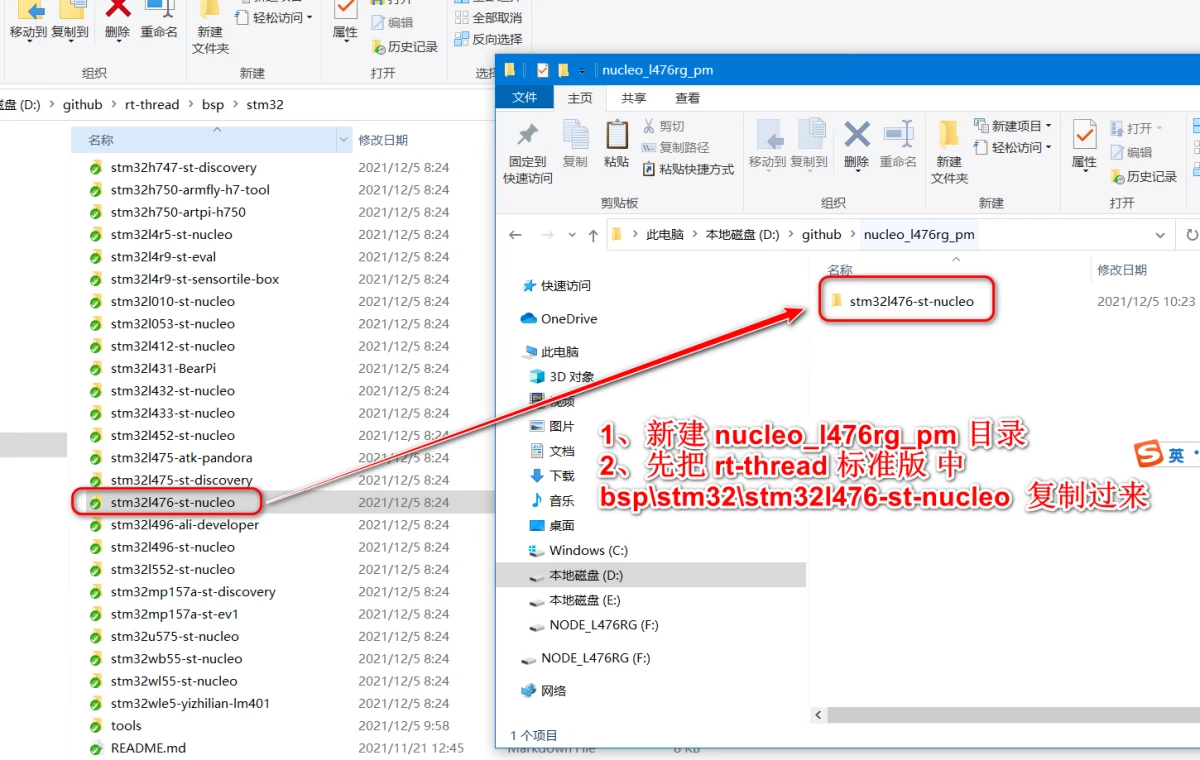Click horizontal scrollbar in front window
This screenshot has width=1200, height=760.
[x=1012, y=715]
